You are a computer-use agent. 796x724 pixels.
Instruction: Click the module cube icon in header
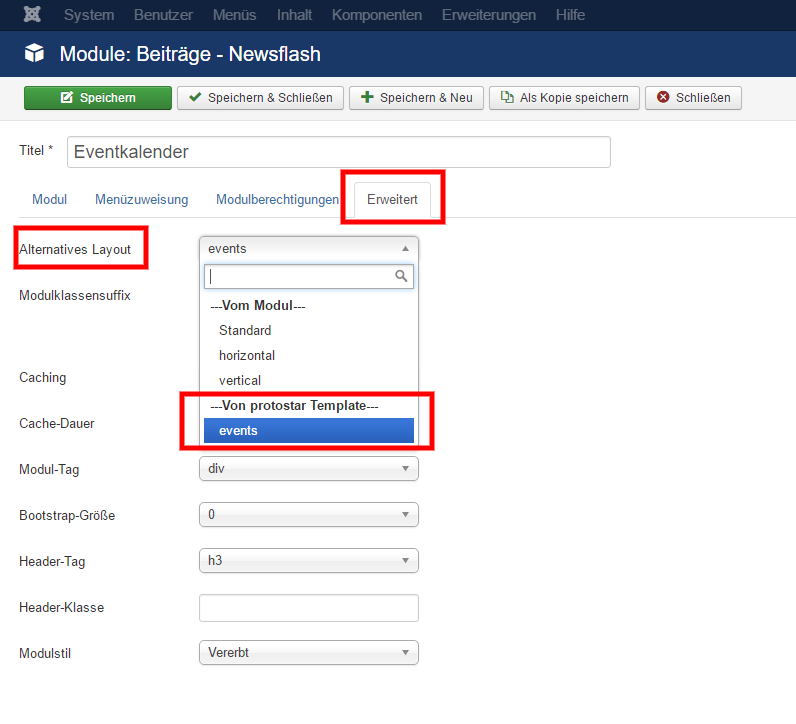click(x=34, y=53)
